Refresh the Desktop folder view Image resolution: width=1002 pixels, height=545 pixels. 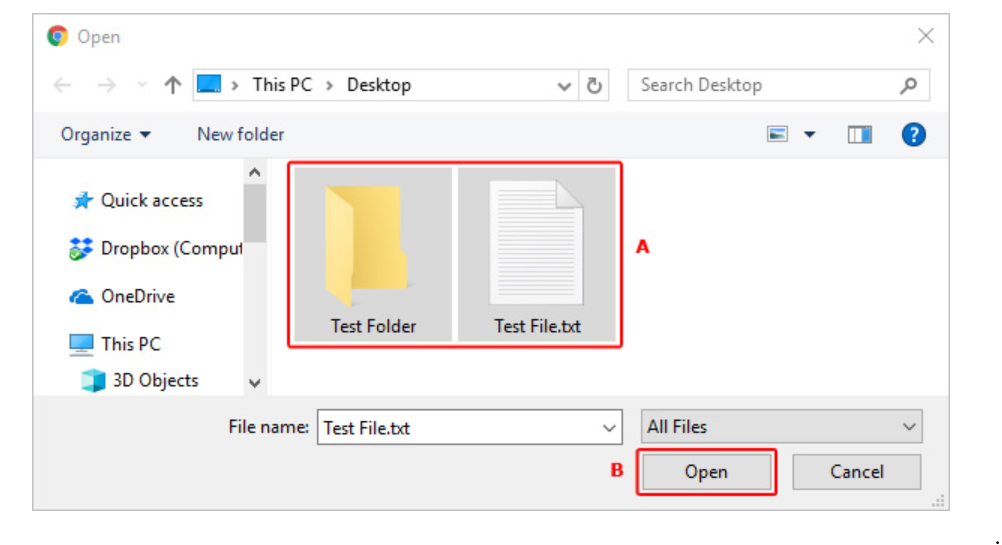(594, 86)
